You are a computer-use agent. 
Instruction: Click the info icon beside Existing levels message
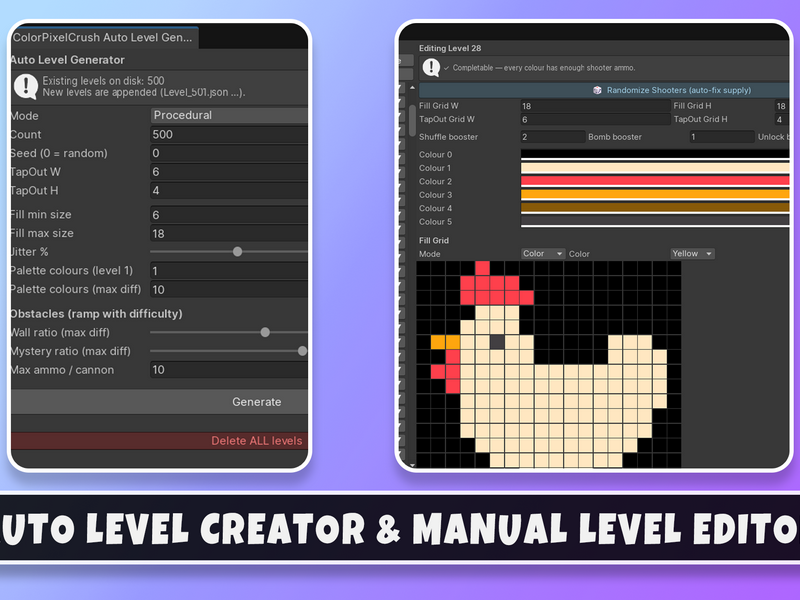(26, 86)
